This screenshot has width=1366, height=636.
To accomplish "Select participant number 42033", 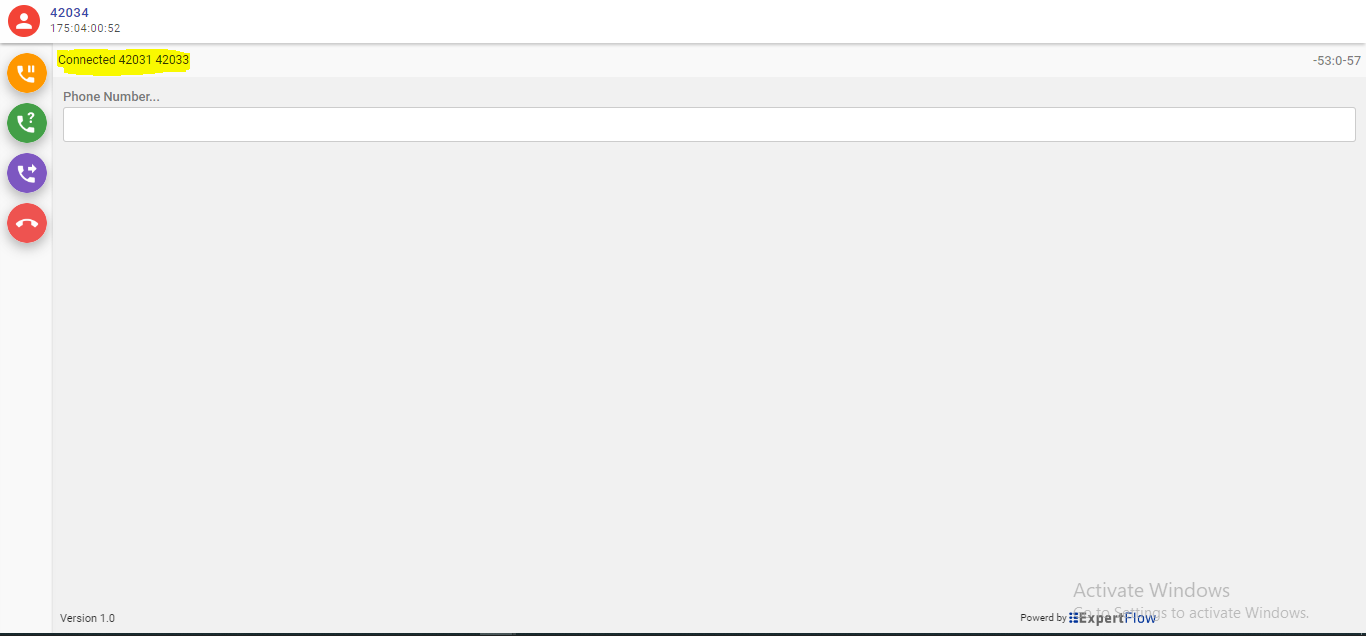I will 172,60.
